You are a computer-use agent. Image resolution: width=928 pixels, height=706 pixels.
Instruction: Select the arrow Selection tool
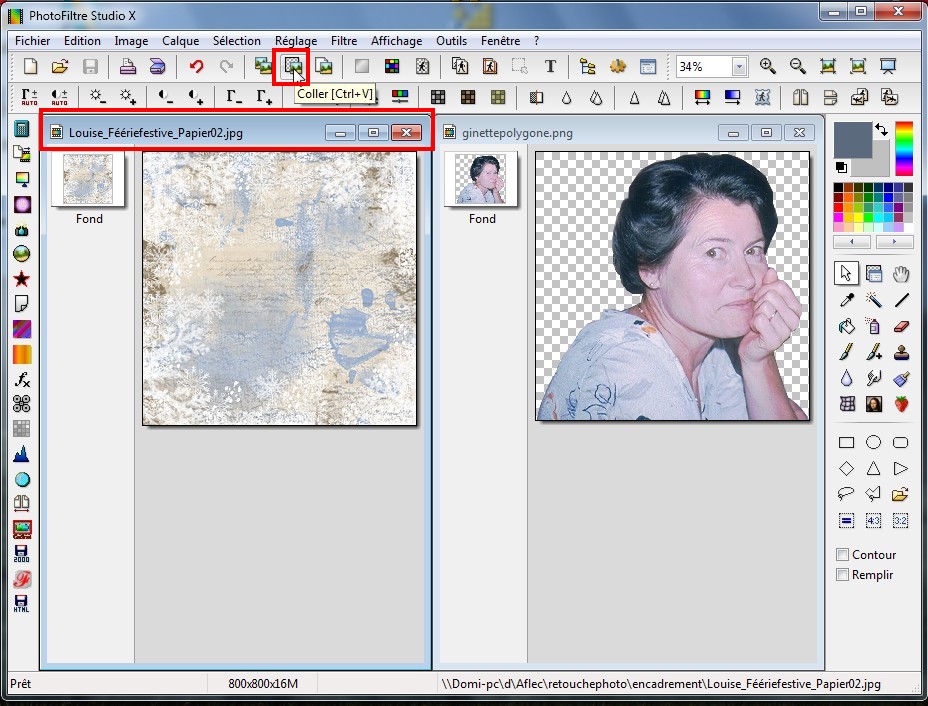(846, 273)
